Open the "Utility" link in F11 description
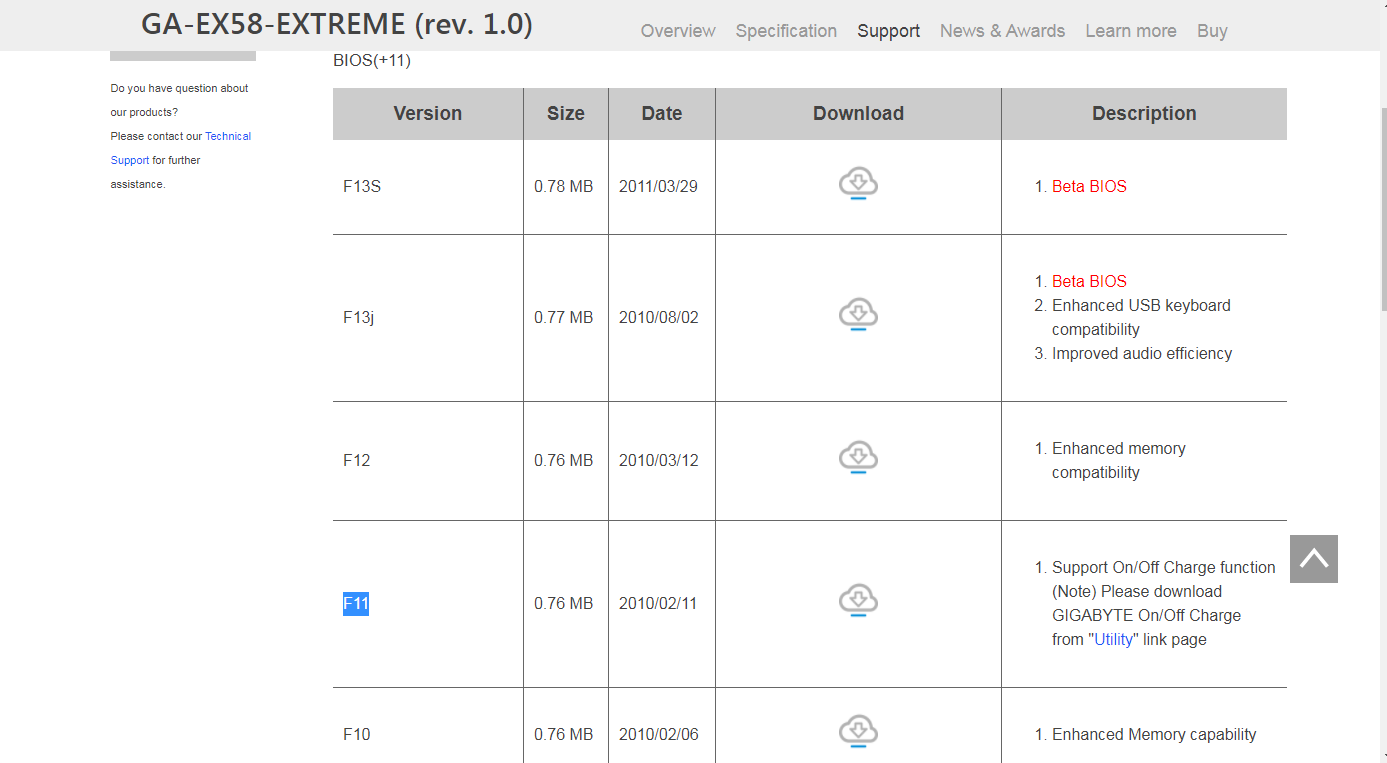The image size is (1387, 763). 1114,639
